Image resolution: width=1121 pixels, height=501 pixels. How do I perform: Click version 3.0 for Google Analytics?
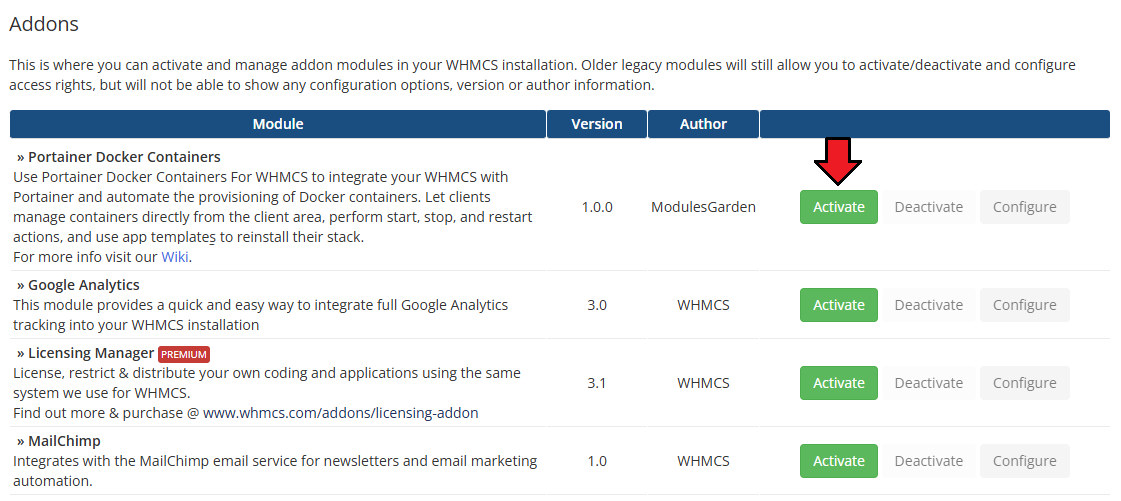[x=597, y=305]
